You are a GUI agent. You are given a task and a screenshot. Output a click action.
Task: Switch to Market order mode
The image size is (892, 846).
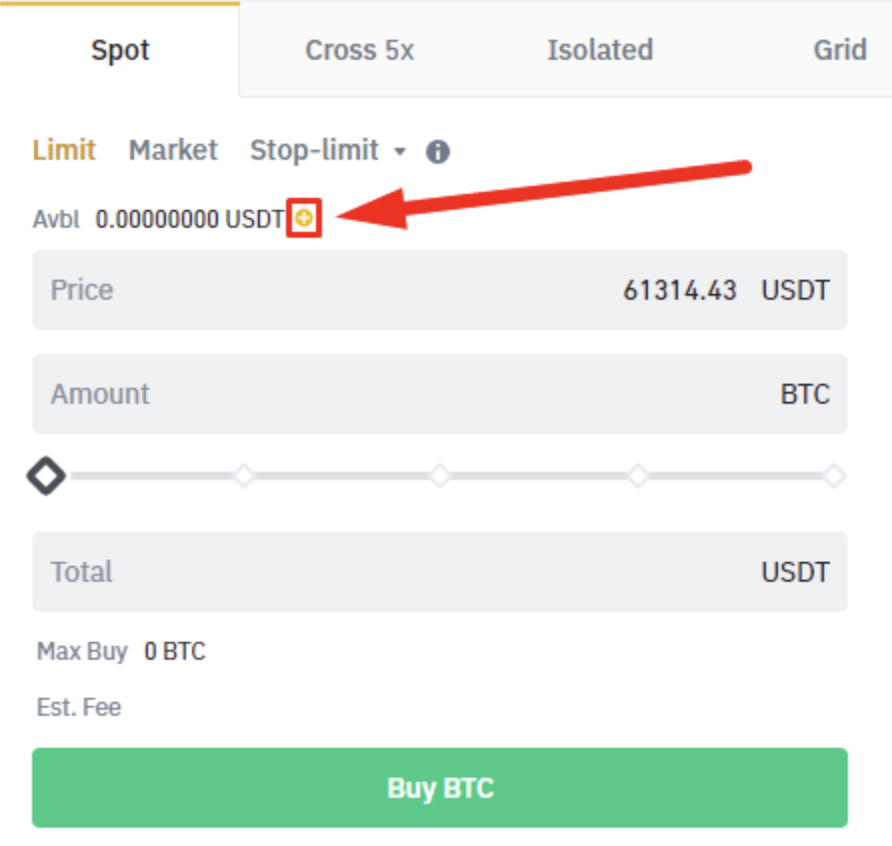click(172, 150)
